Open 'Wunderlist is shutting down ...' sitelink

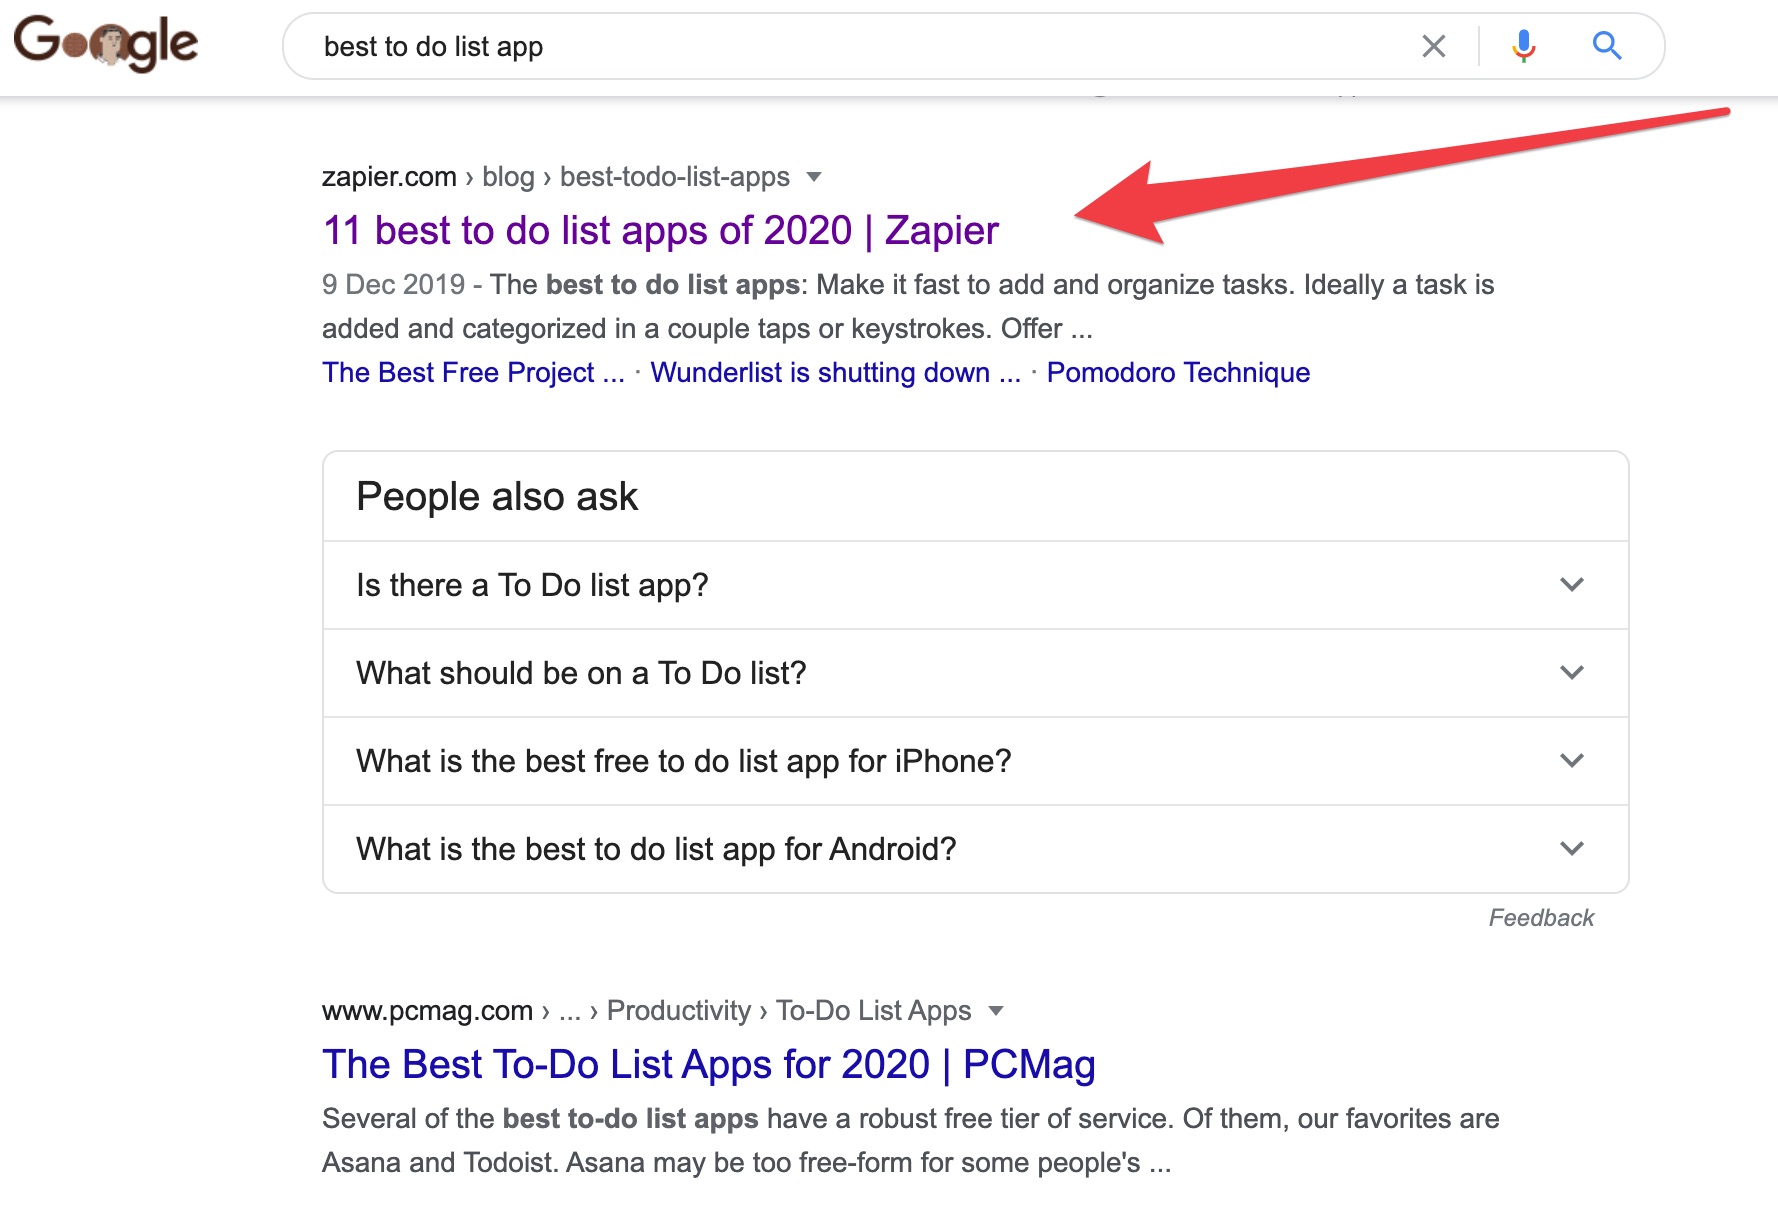(x=835, y=373)
